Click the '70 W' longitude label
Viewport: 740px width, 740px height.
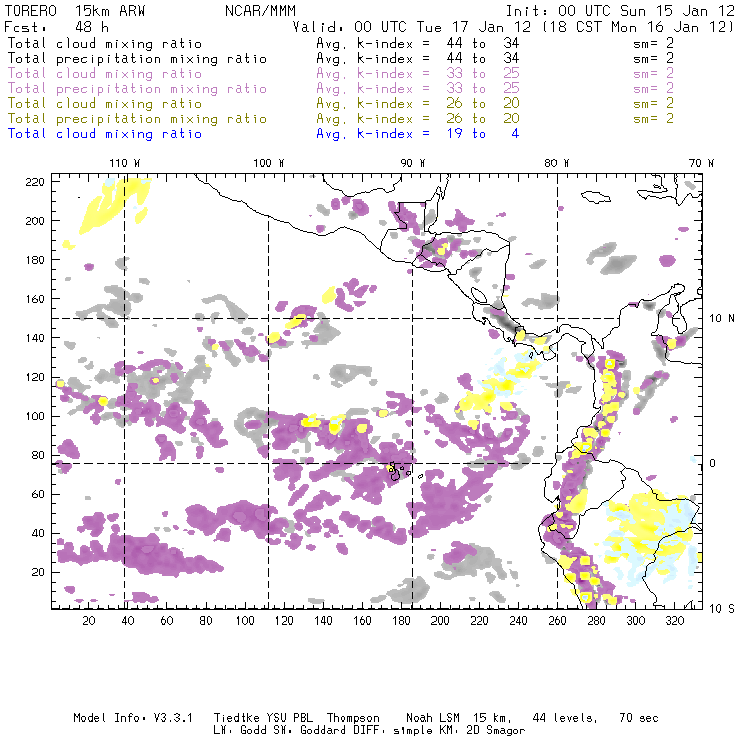pos(701,163)
